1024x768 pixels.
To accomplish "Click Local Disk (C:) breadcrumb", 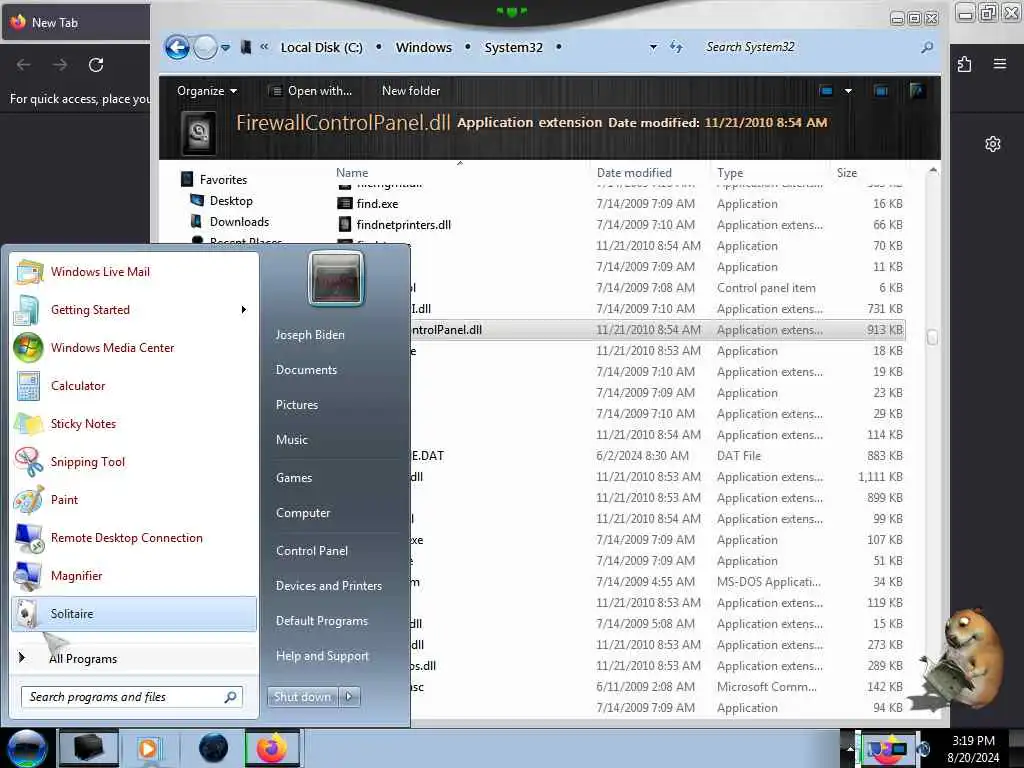I will pos(321,48).
